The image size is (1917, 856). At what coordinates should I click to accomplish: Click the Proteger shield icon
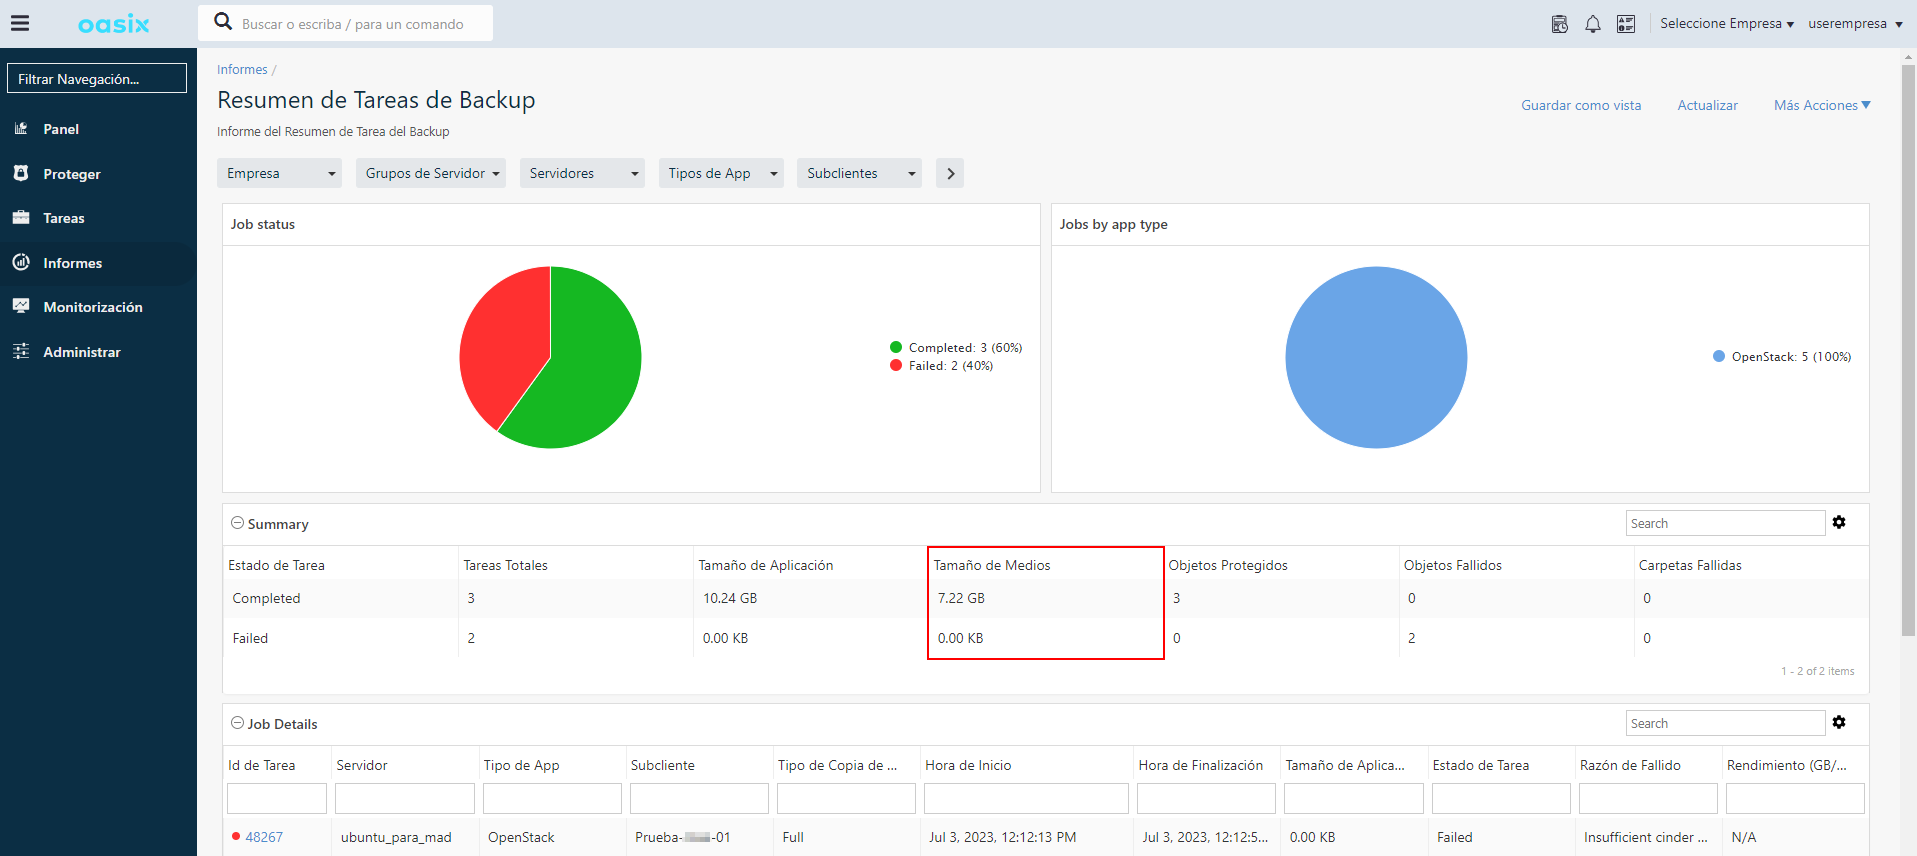click(21, 173)
